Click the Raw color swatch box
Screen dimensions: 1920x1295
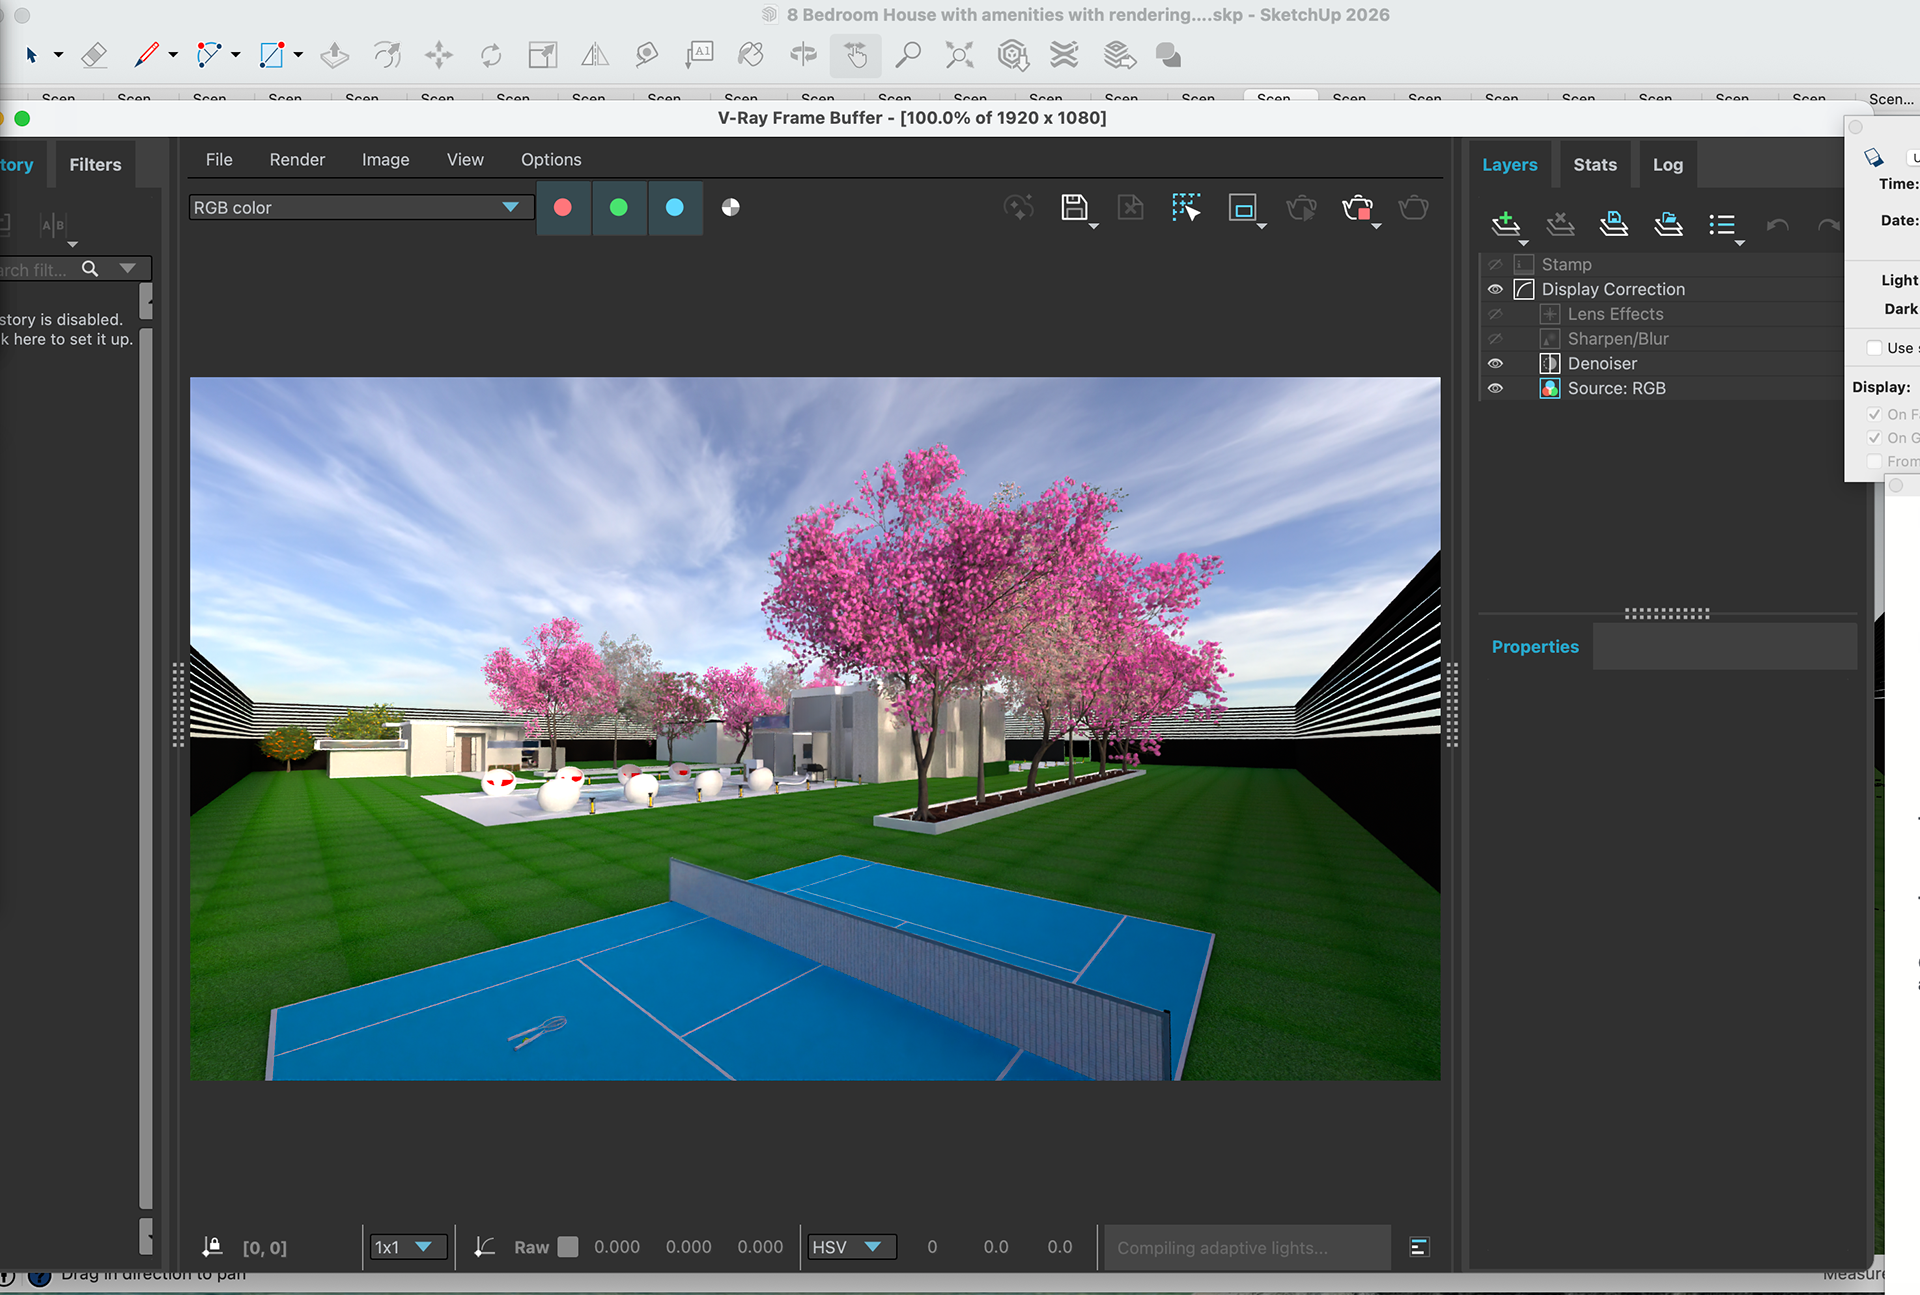(x=568, y=1247)
